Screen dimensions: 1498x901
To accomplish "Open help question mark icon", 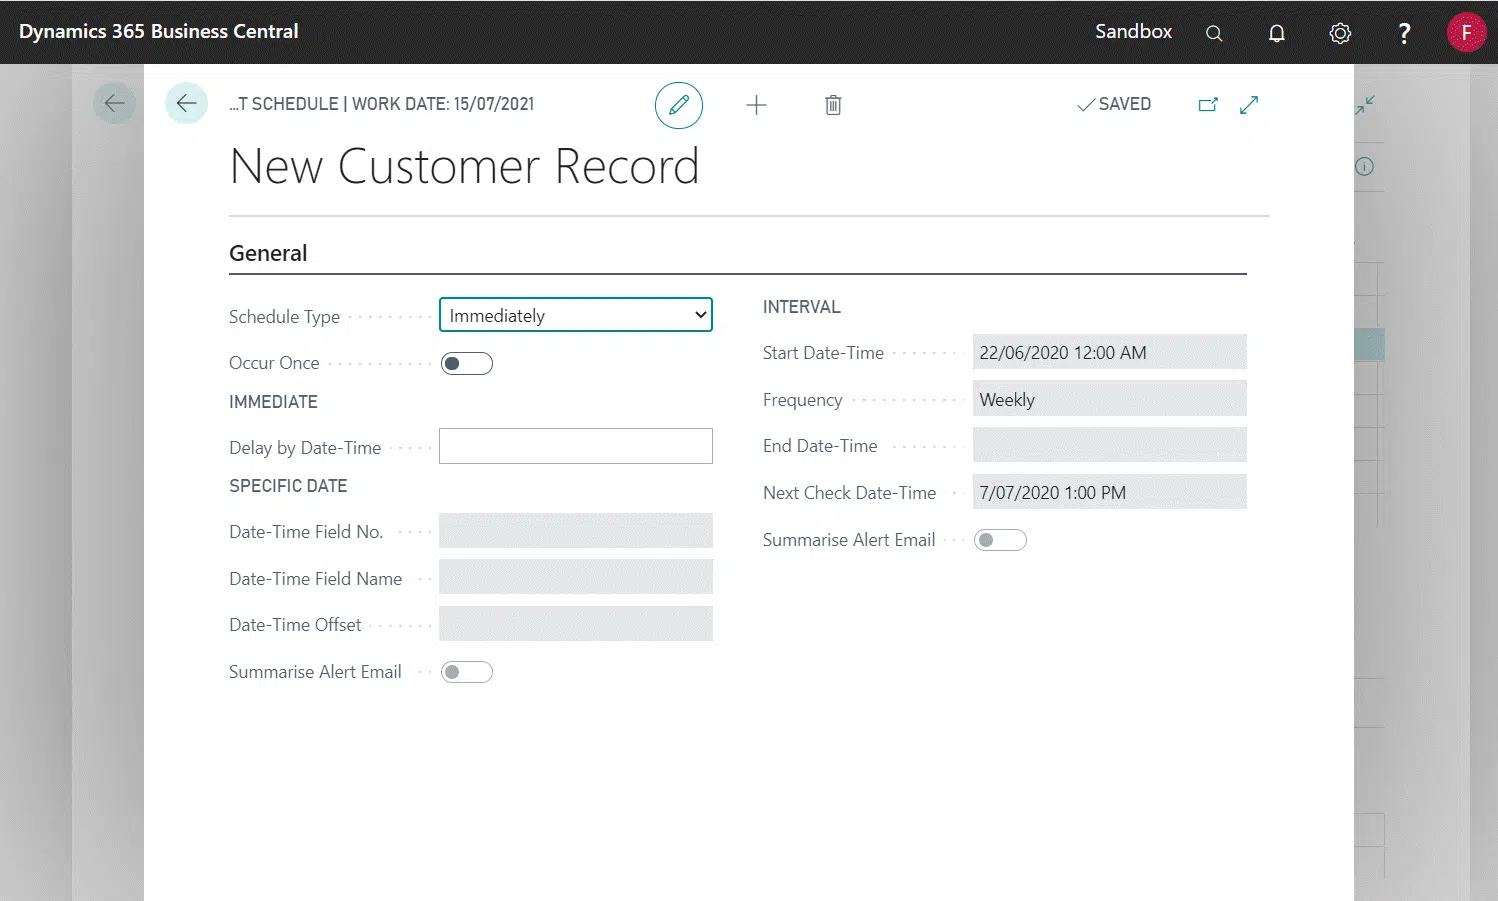I will pos(1404,33).
